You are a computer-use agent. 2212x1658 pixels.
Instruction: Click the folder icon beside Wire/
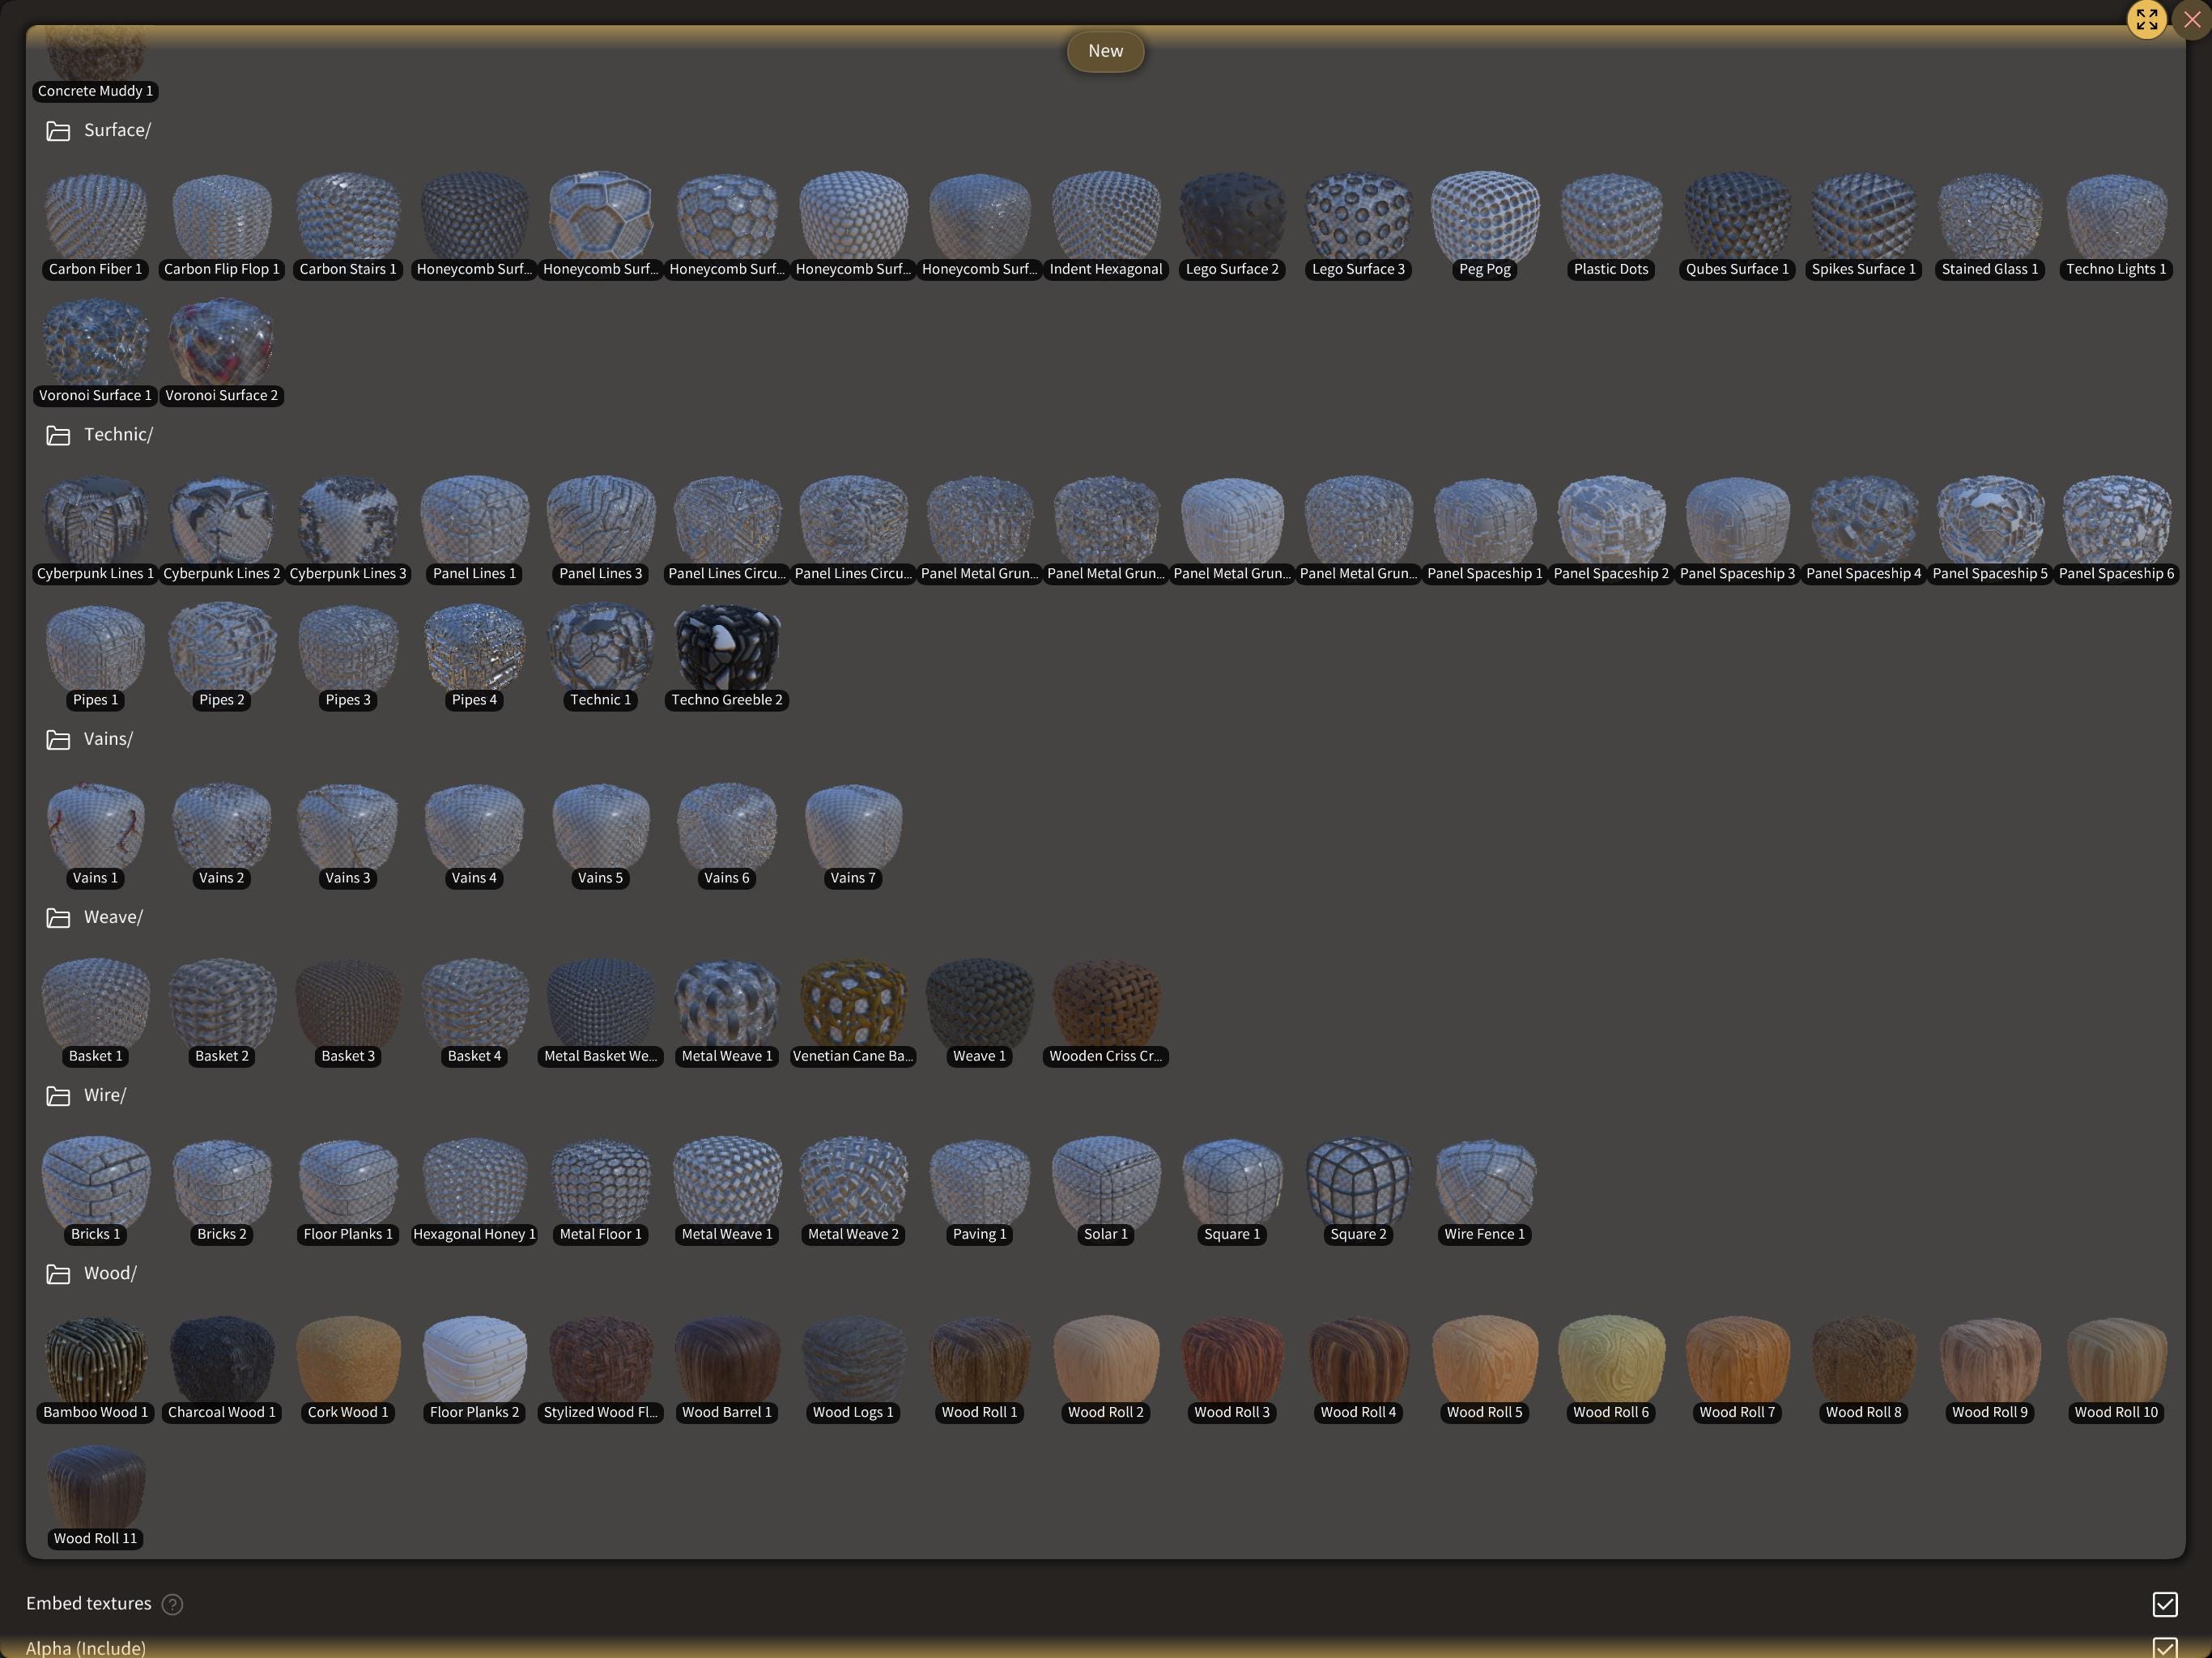click(57, 1095)
